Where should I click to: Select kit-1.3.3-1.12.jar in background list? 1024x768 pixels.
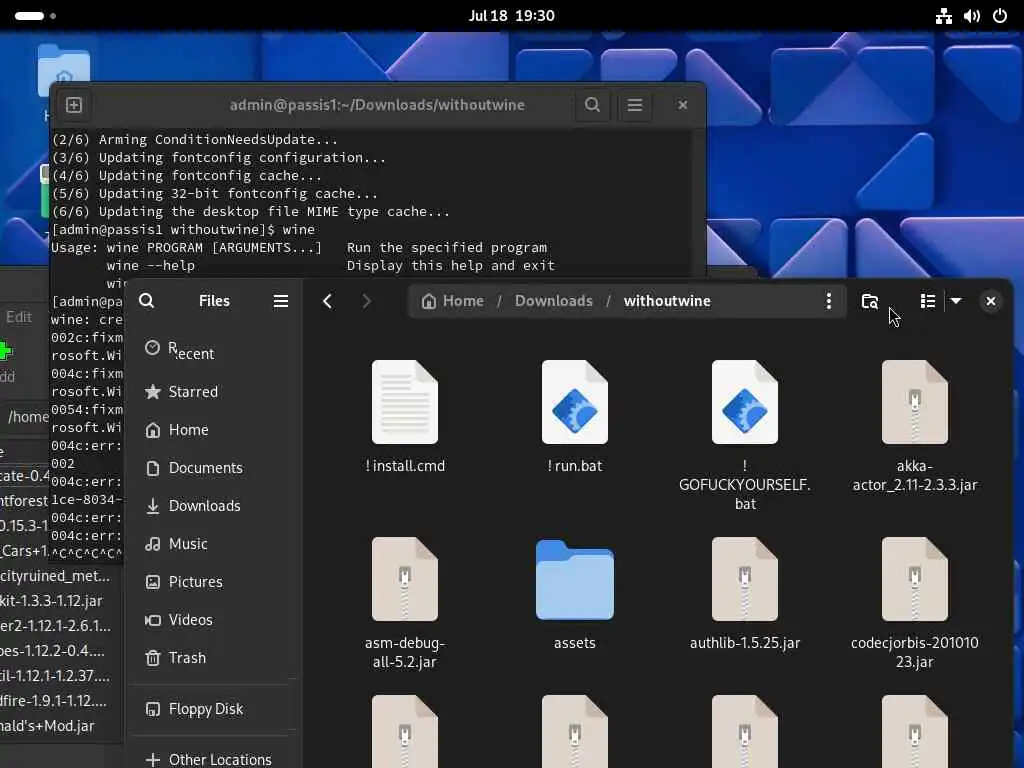(52, 601)
